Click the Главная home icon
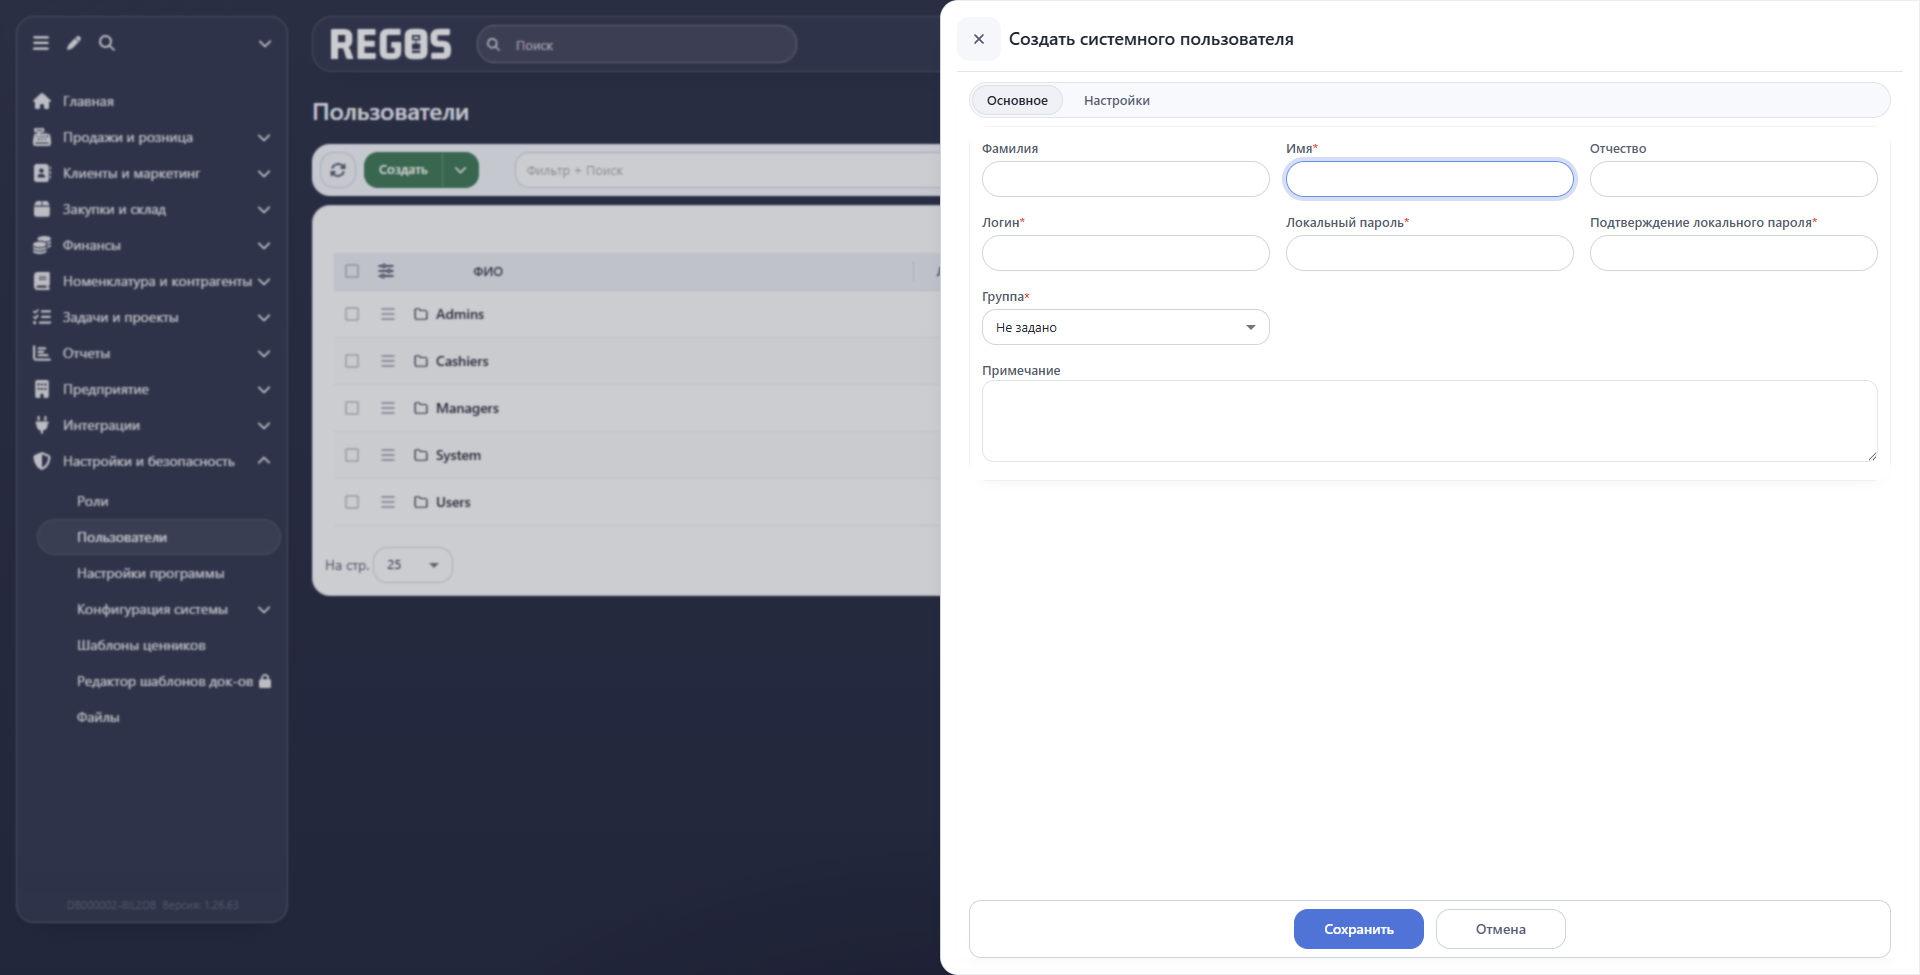1920x975 pixels. tap(42, 101)
